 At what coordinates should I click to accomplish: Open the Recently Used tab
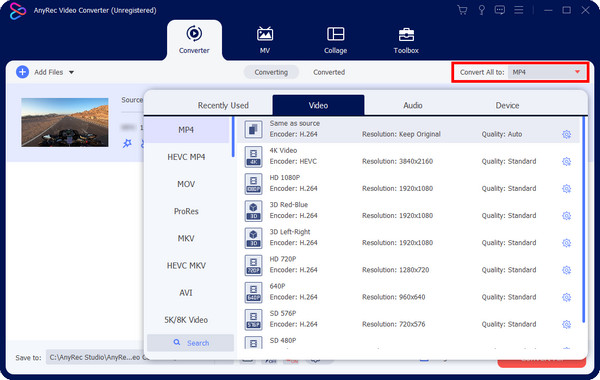(x=223, y=105)
